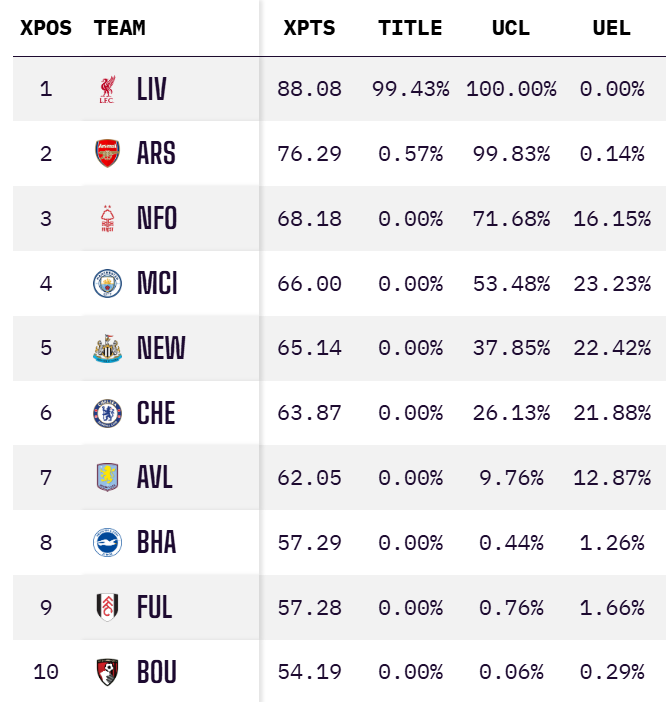This screenshot has height=702, width=666.
Task: Click the TEAM column header
Action: click(119, 28)
